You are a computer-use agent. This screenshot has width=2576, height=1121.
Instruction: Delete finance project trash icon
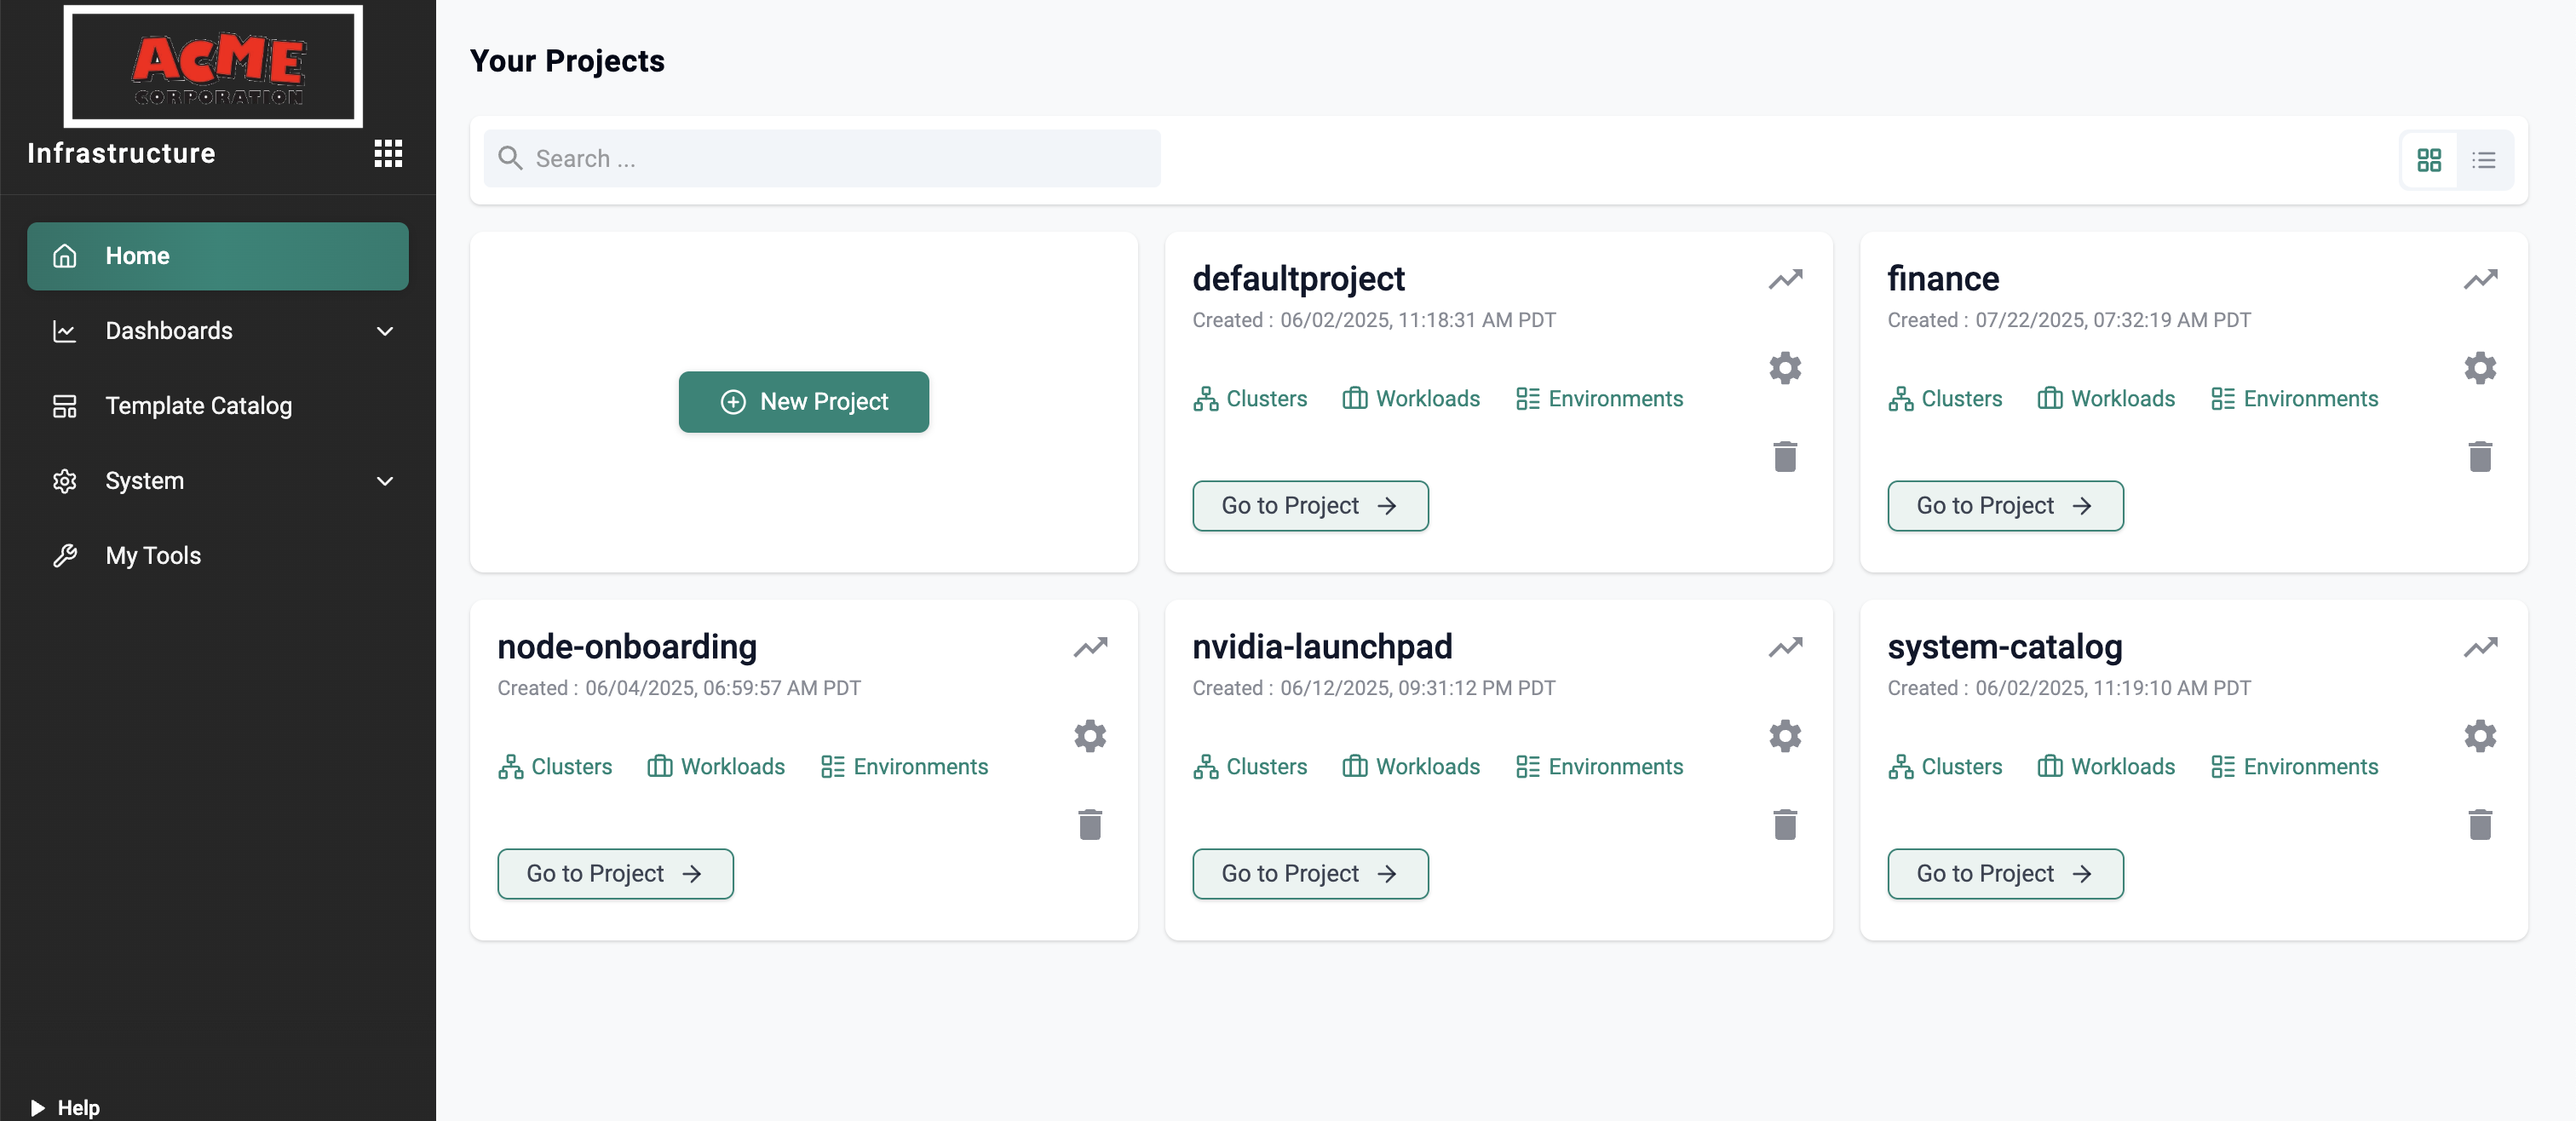coord(2480,456)
